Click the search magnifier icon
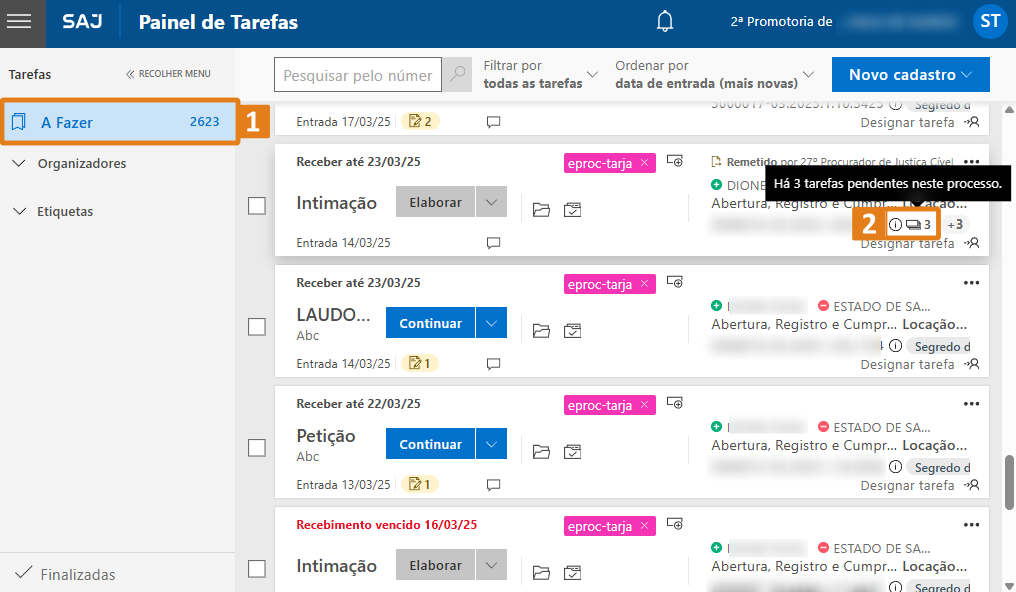Viewport: 1016px width, 592px height. [x=456, y=74]
